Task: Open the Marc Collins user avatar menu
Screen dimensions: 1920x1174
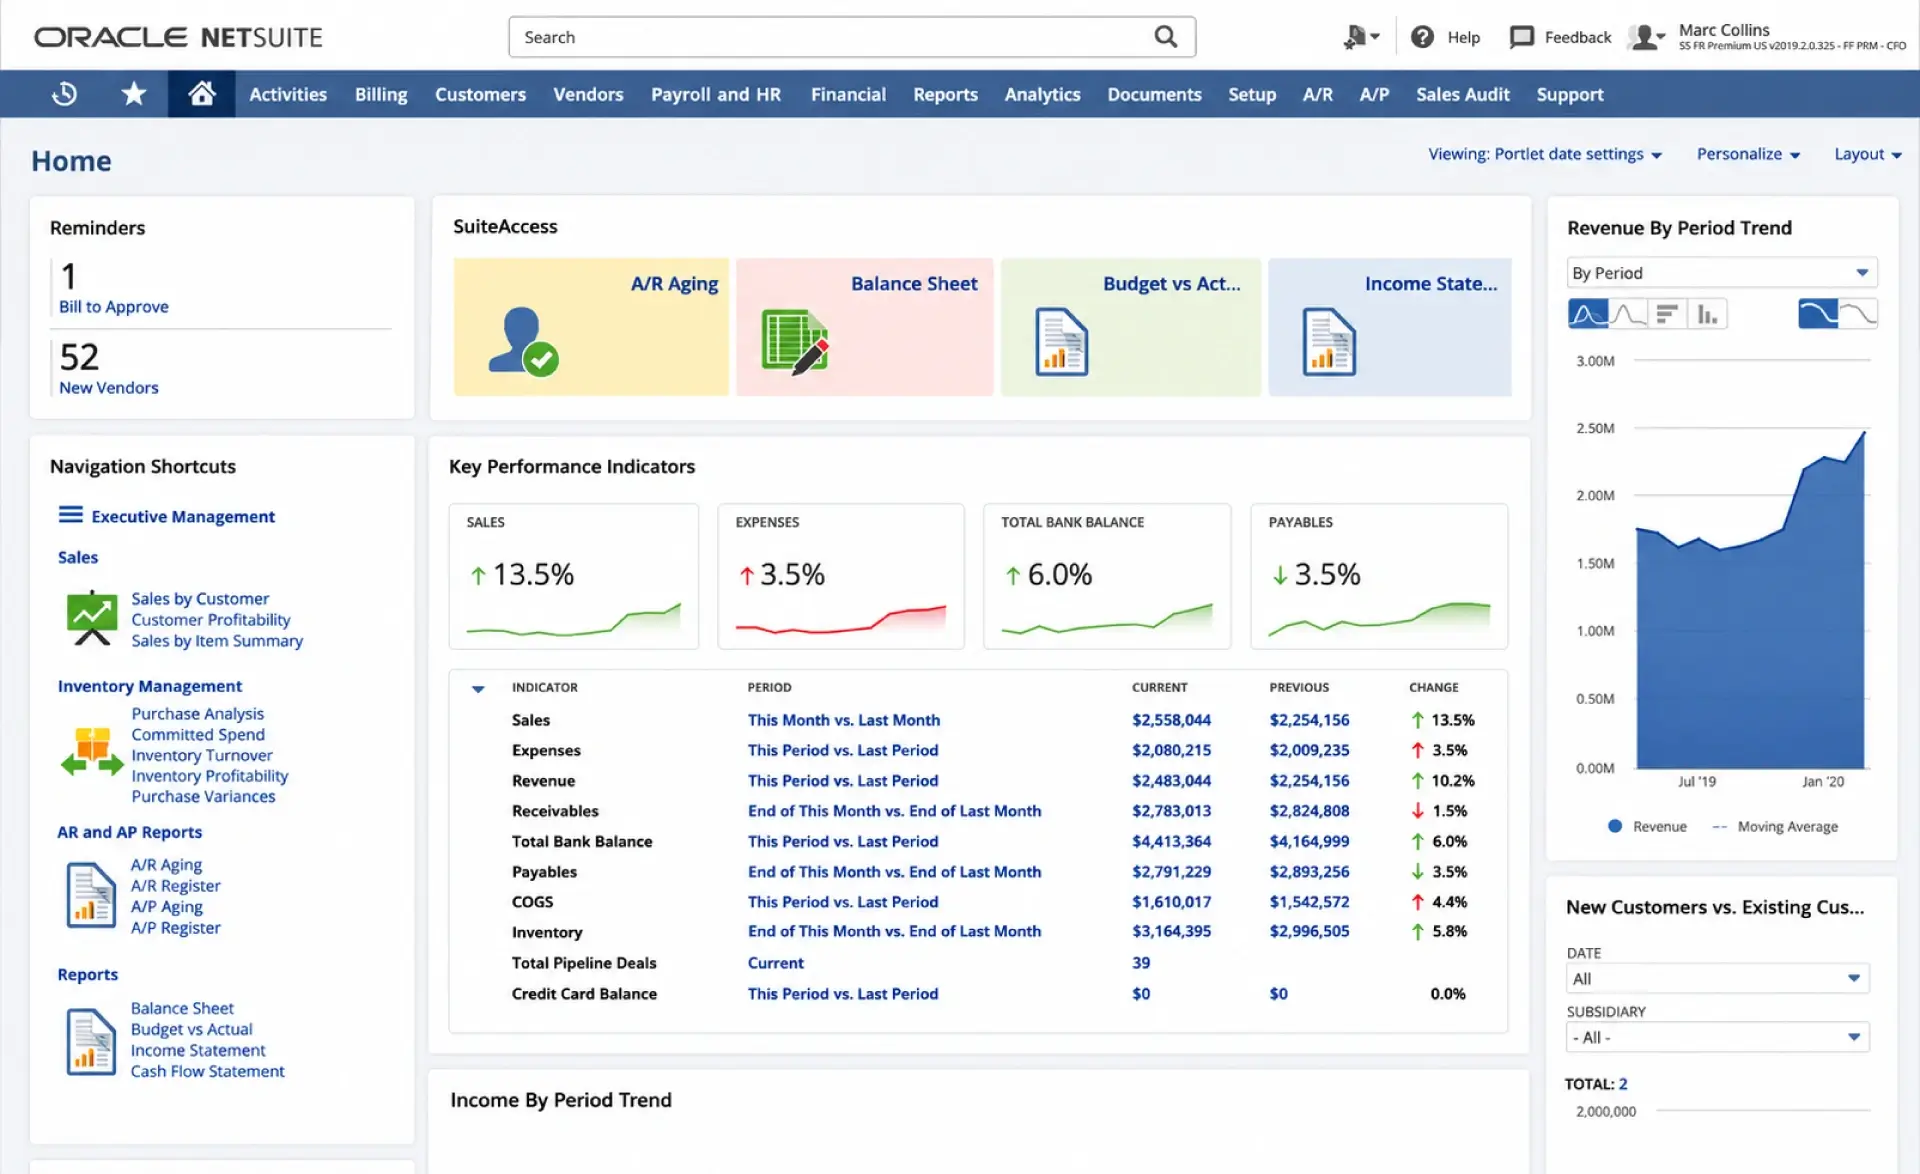Action: [x=1645, y=38]
